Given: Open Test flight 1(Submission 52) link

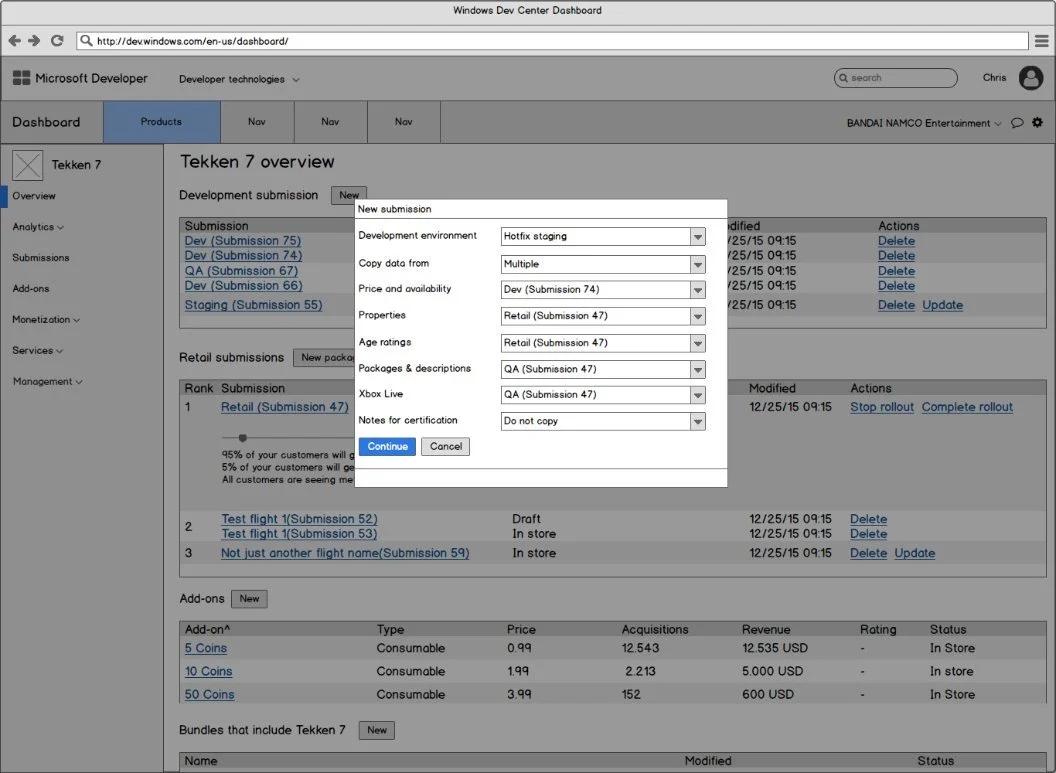Looking at the screenshot, I should tap(299, 519).
